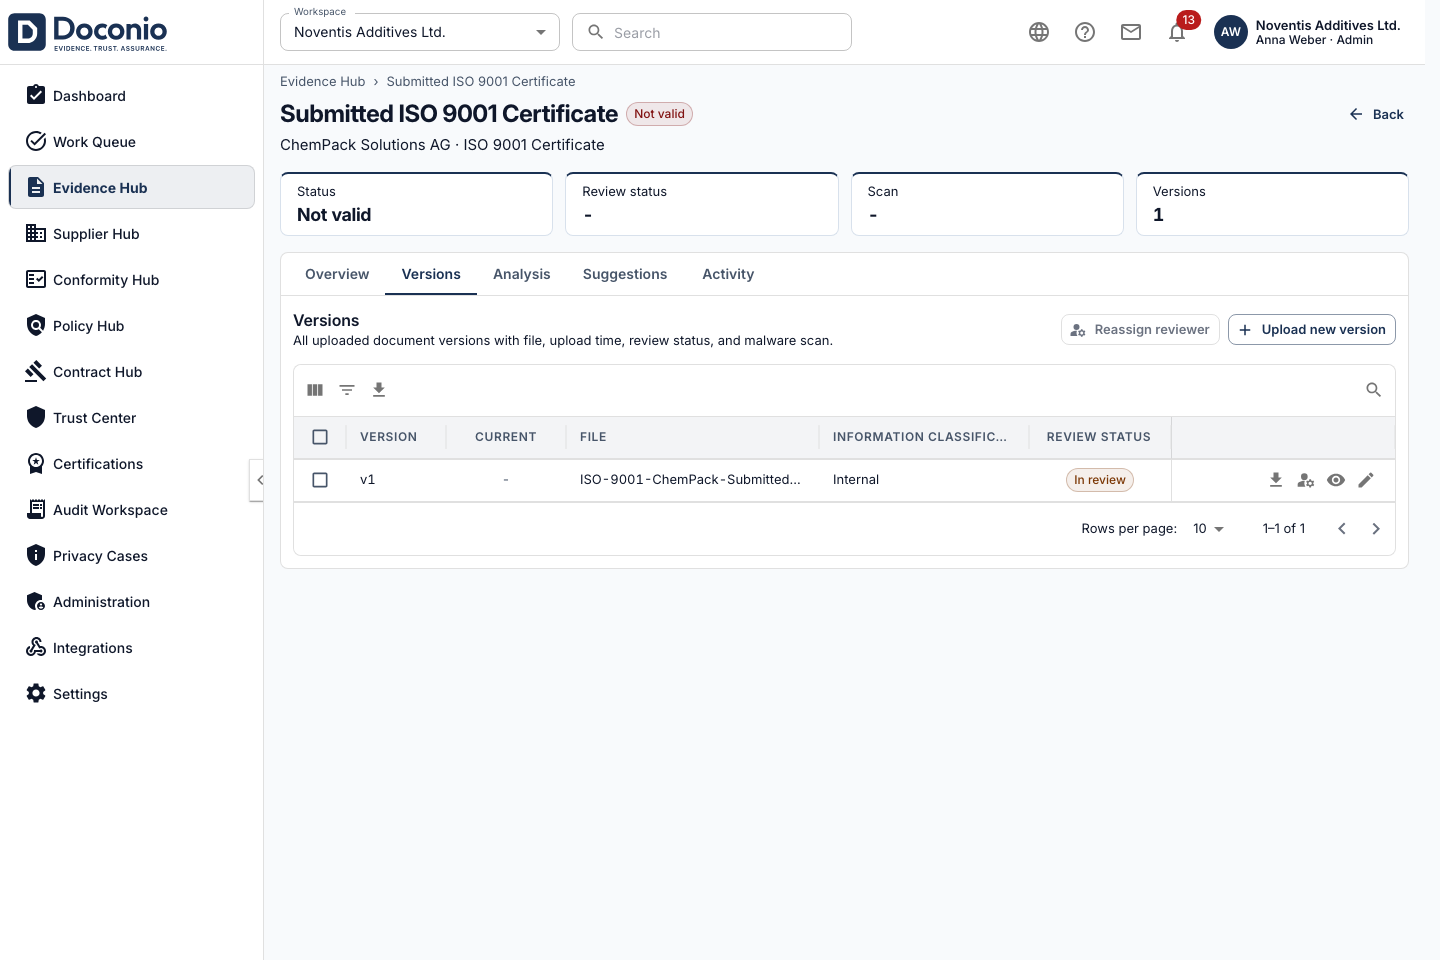1440x960 pixels.
Task: Open Work Queue in the sidebar
Action: tap(132, 142)
